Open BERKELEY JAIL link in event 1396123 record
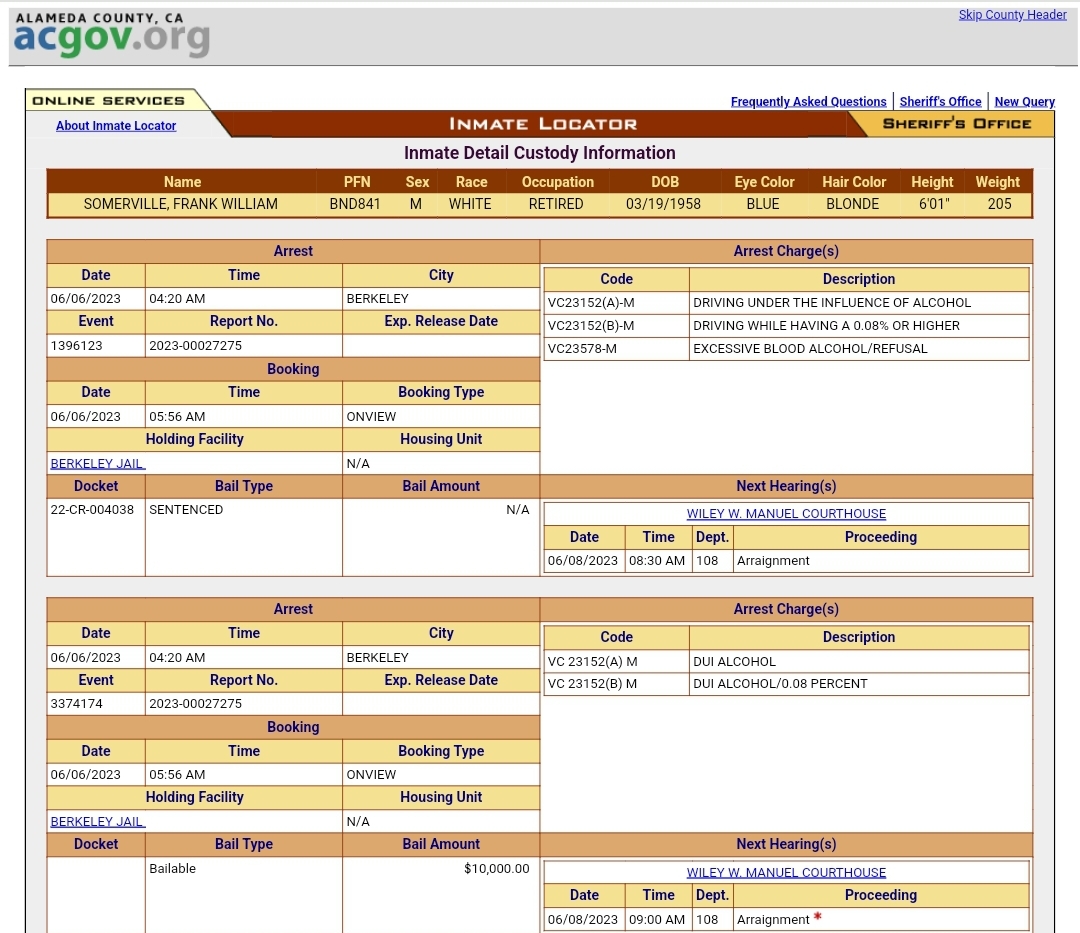 tap(97, 463)
